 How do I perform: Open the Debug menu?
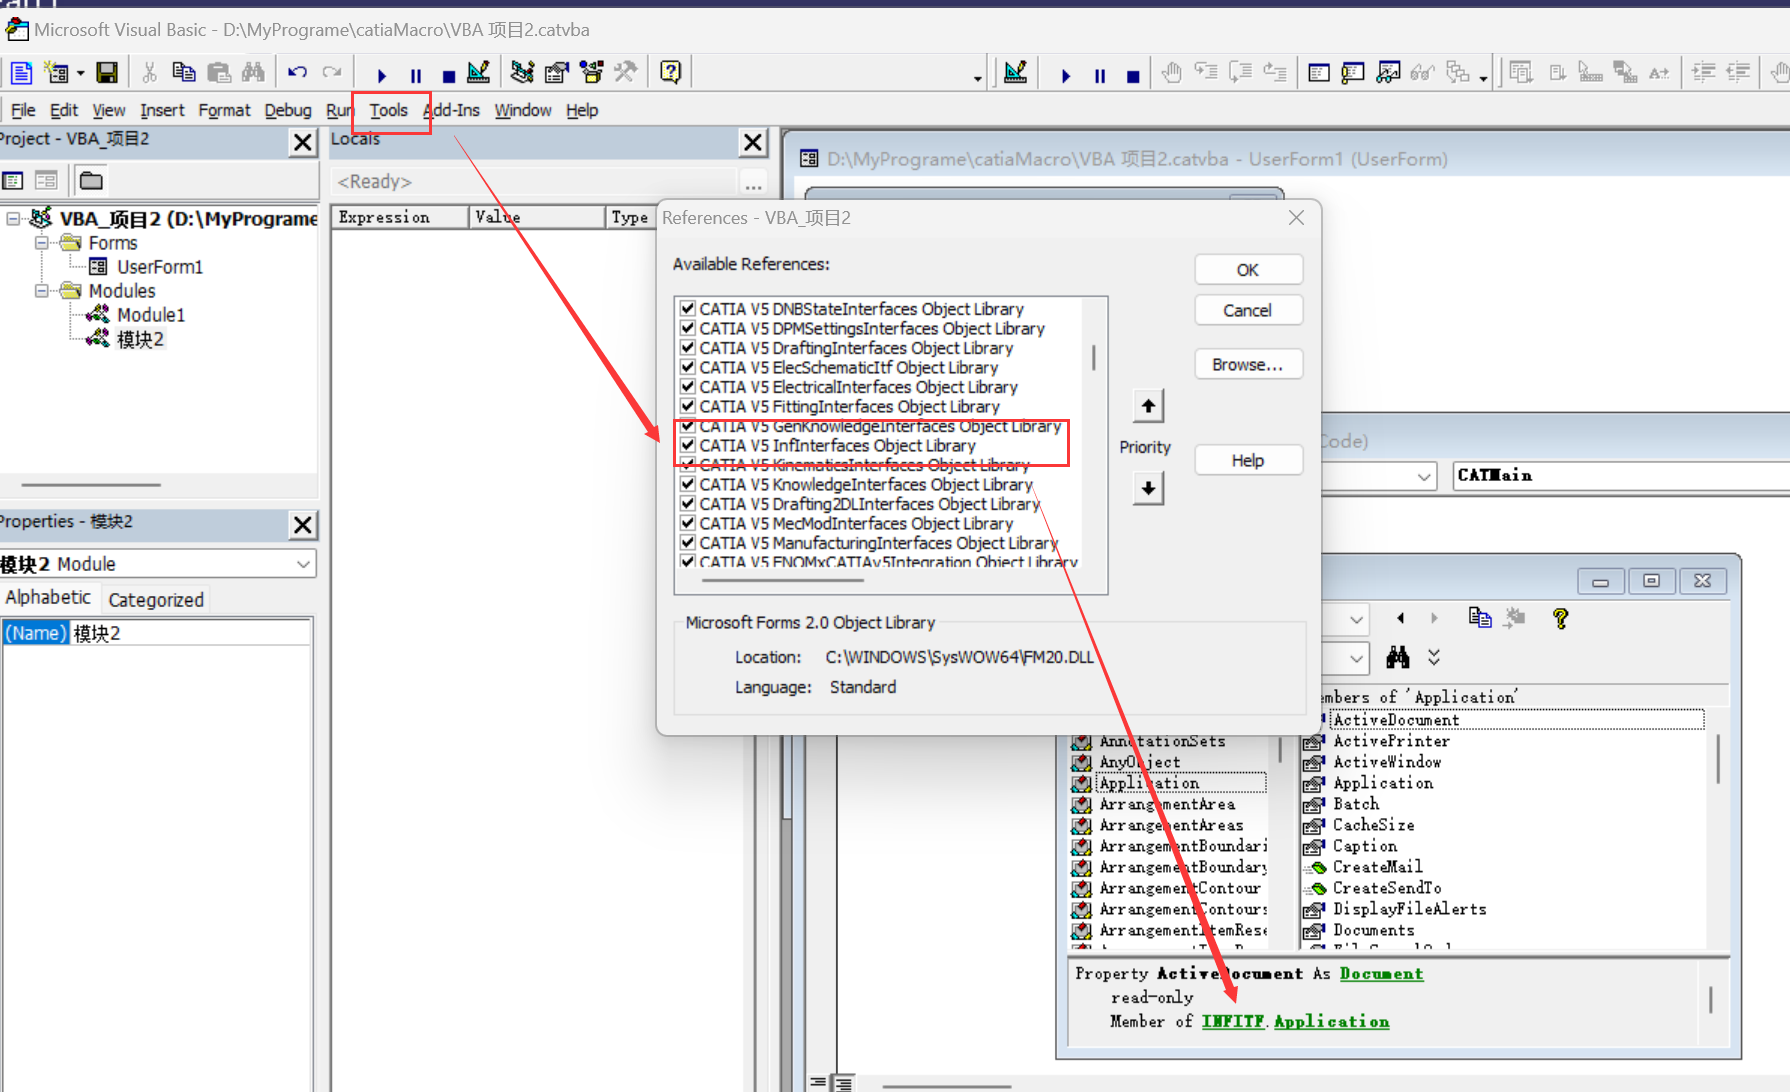(x=288, y=110)
